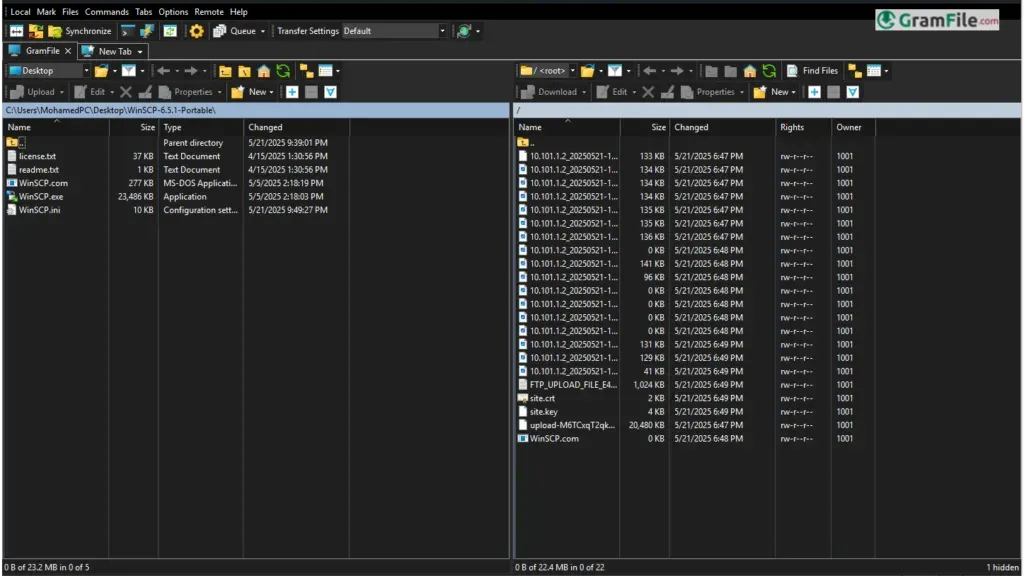This screenshot has width=1024, height=576.
Task: Go back in local panel history
Action: [163, 71]
